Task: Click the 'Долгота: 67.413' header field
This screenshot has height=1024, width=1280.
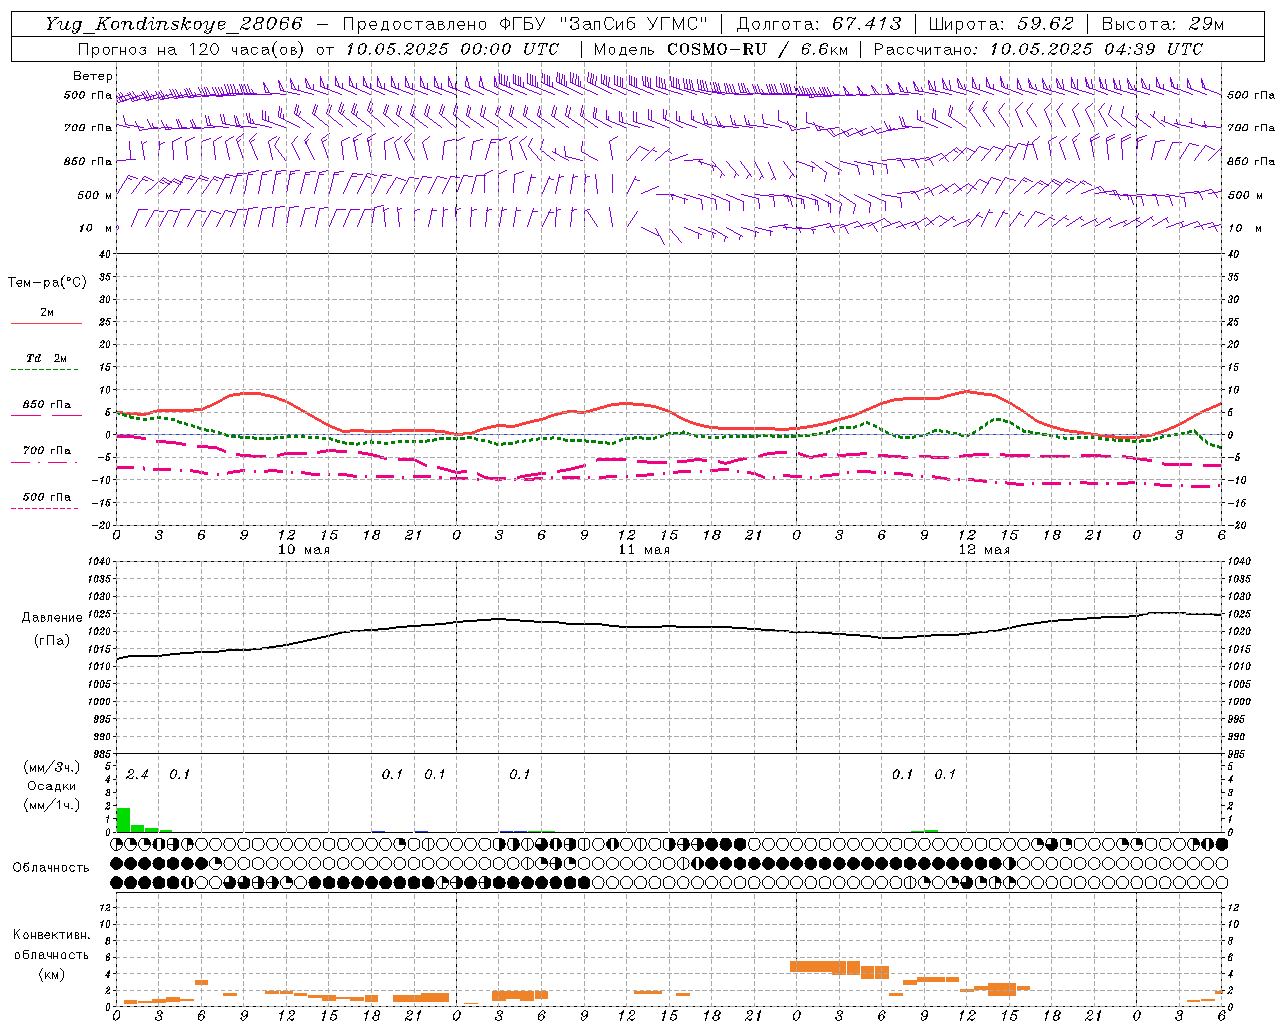Action: [x=819, y=24]
